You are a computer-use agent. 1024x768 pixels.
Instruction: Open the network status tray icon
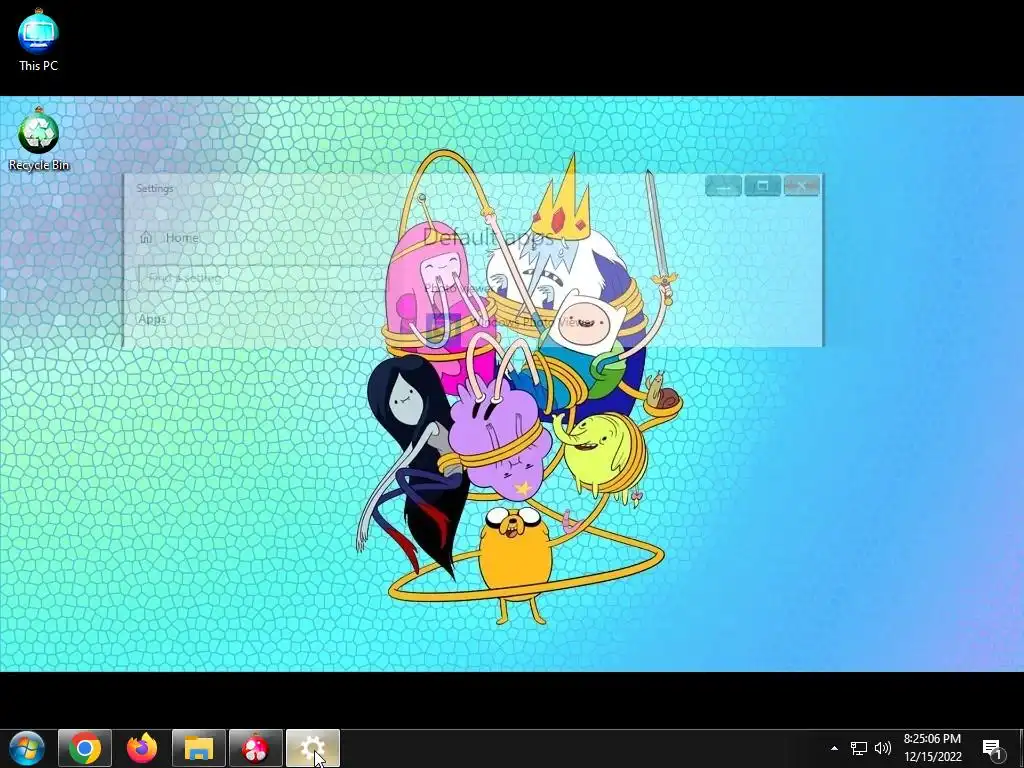point(858,748)
